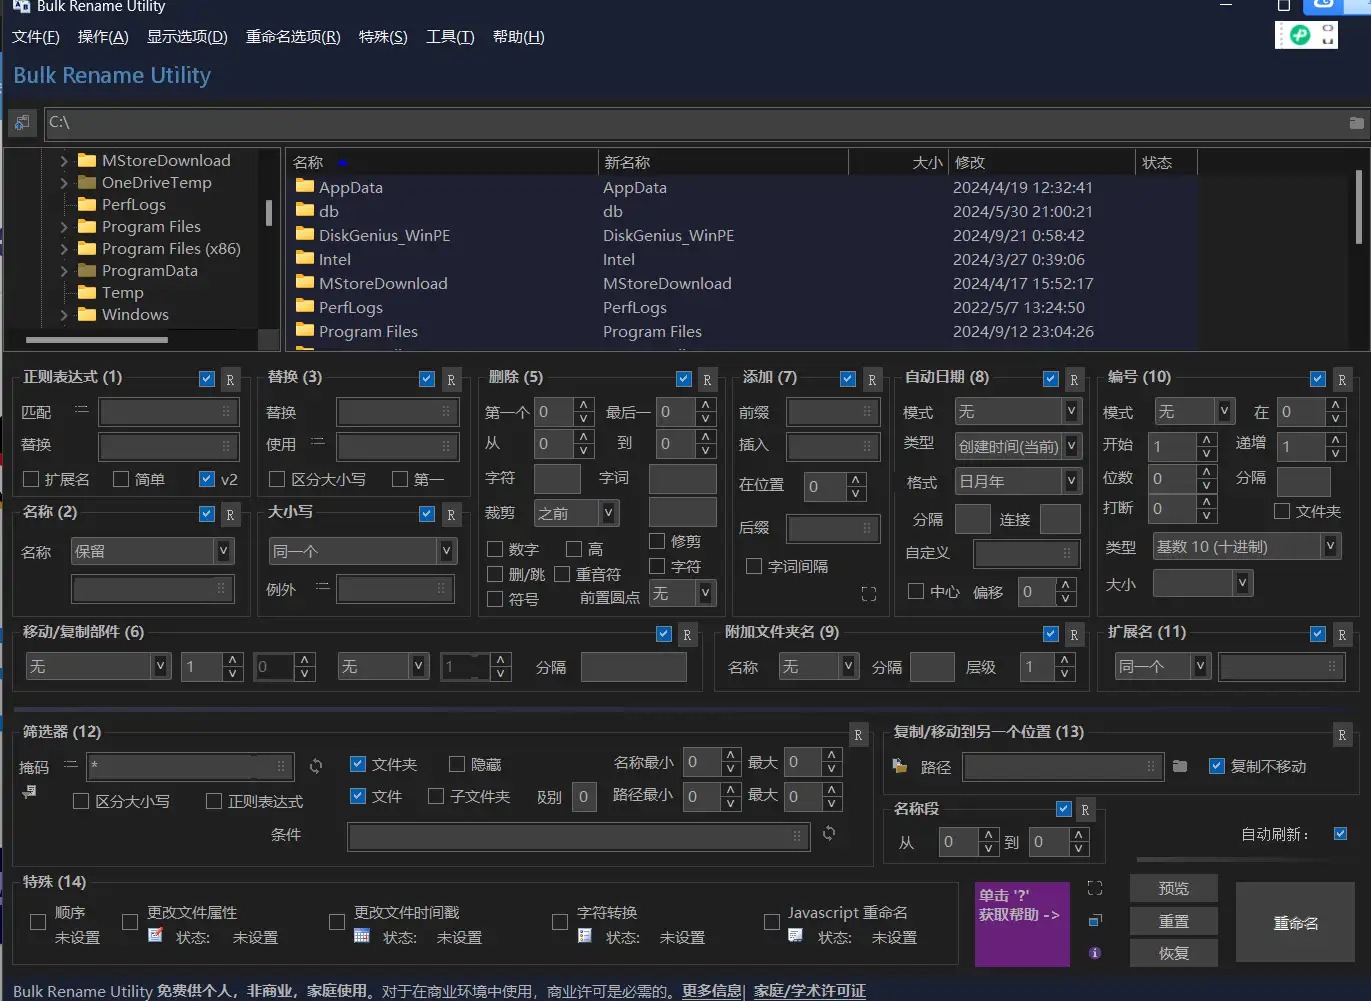The height and width of the screenshot is (1001, 1371).
Task: Reset 自动日期 (8) with its R button
Action: coord(1074,380)
